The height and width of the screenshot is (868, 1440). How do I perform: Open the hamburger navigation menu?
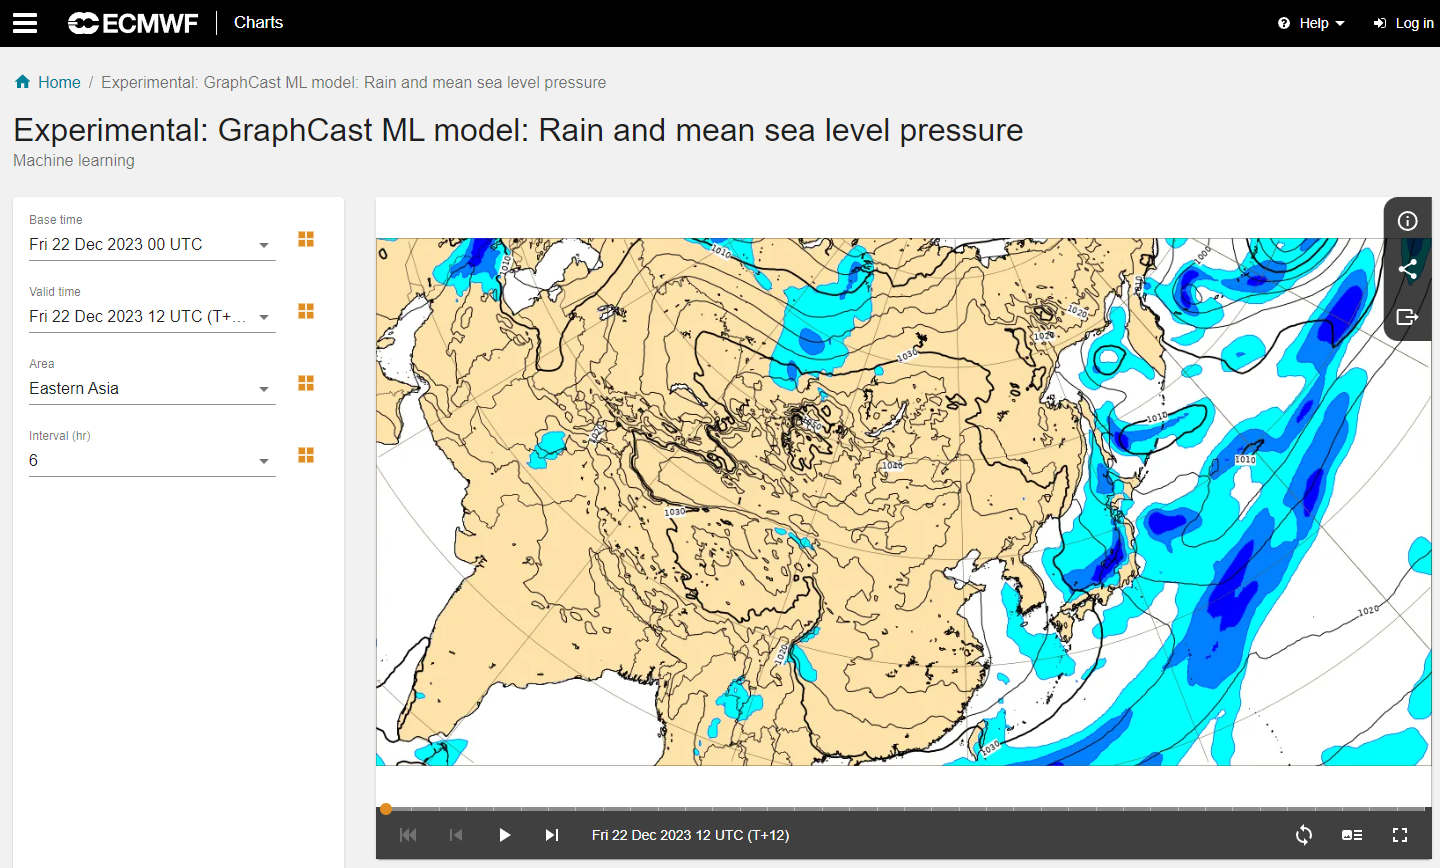24,22
